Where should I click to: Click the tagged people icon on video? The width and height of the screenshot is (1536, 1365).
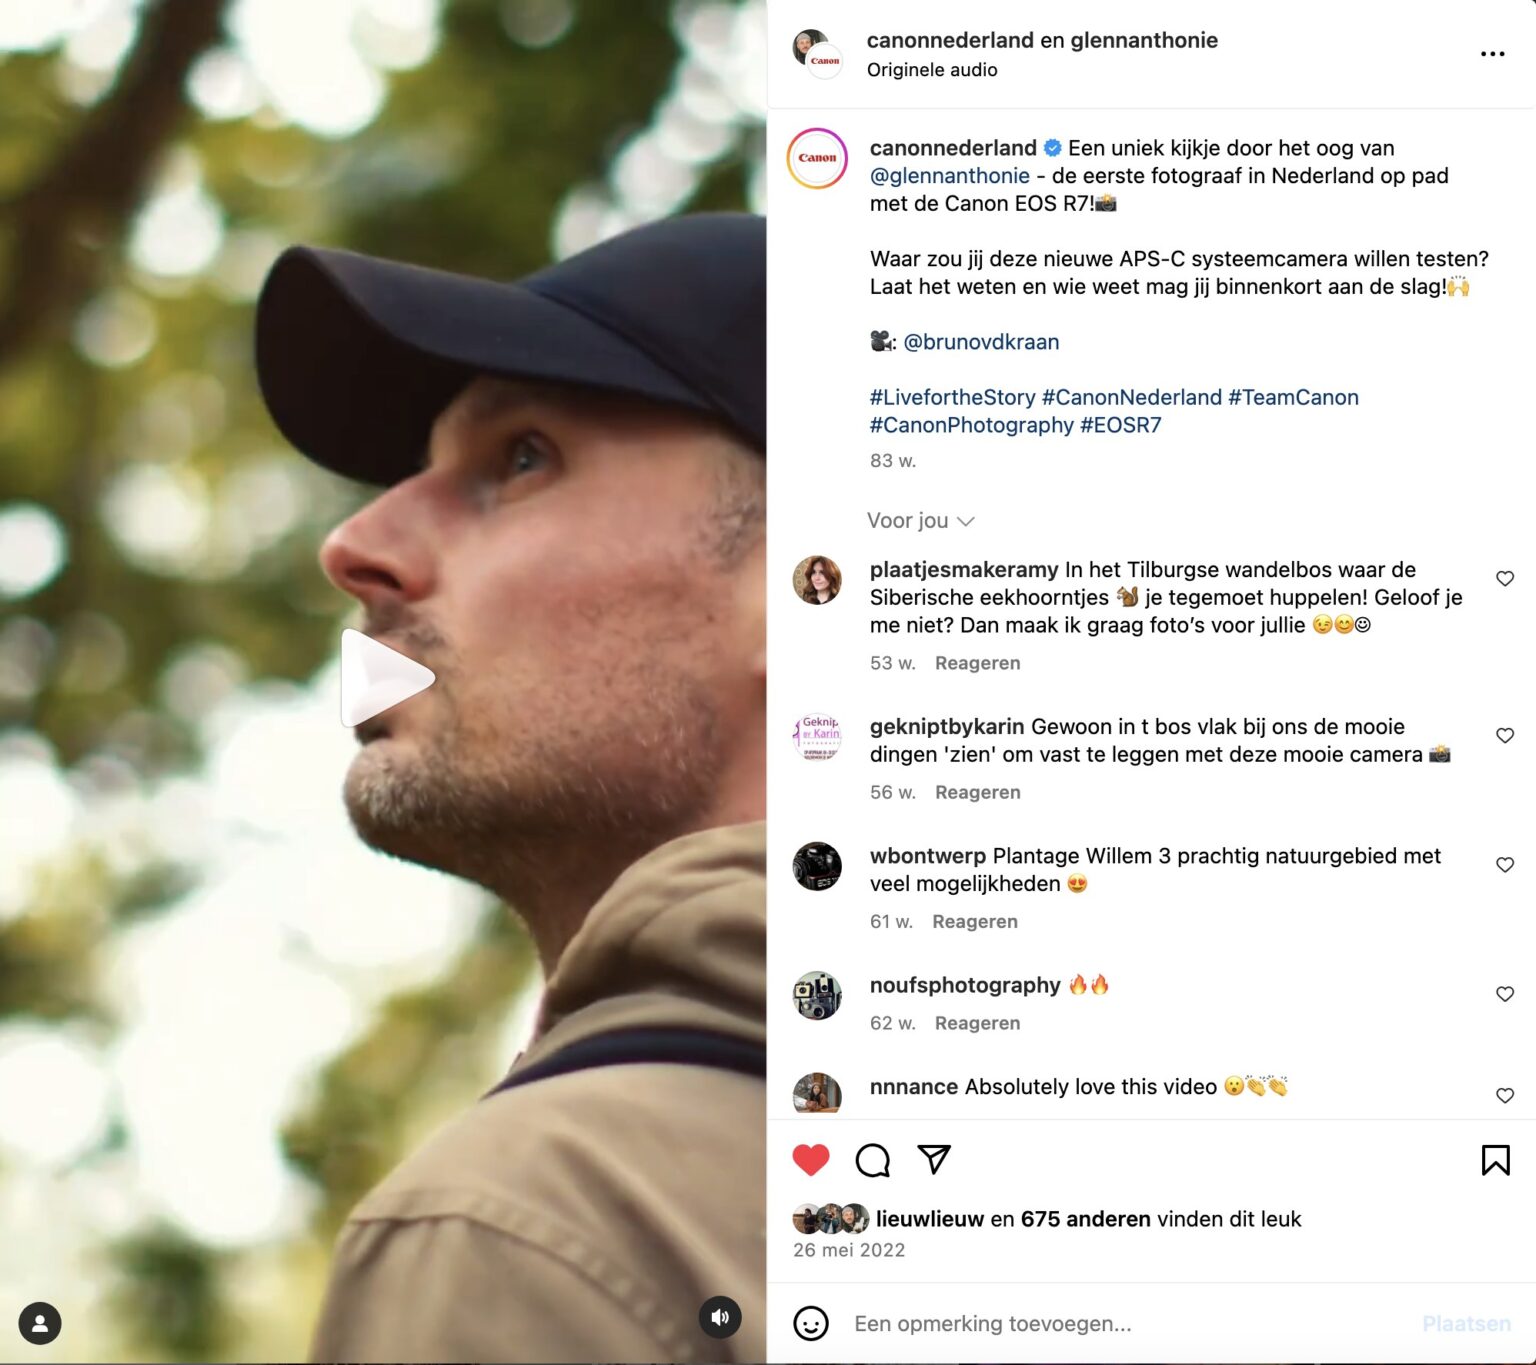40,1323
